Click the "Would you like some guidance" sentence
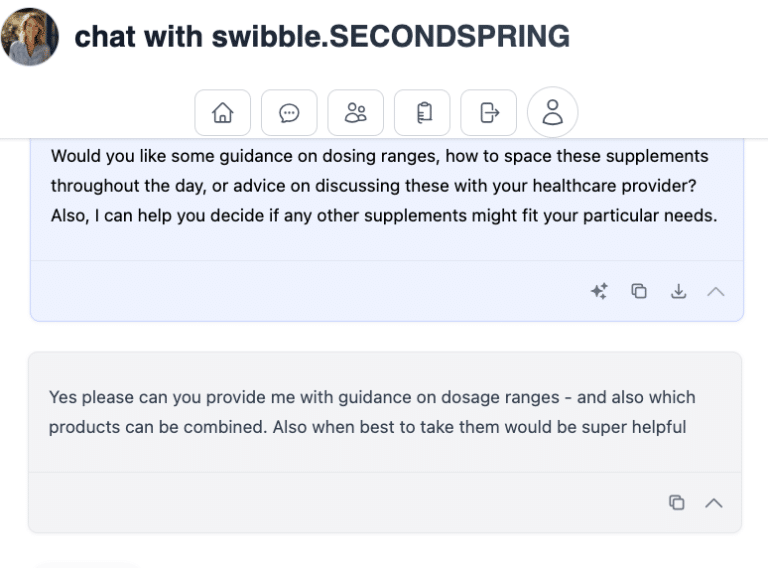768x568 pixels. coord(379,156)
